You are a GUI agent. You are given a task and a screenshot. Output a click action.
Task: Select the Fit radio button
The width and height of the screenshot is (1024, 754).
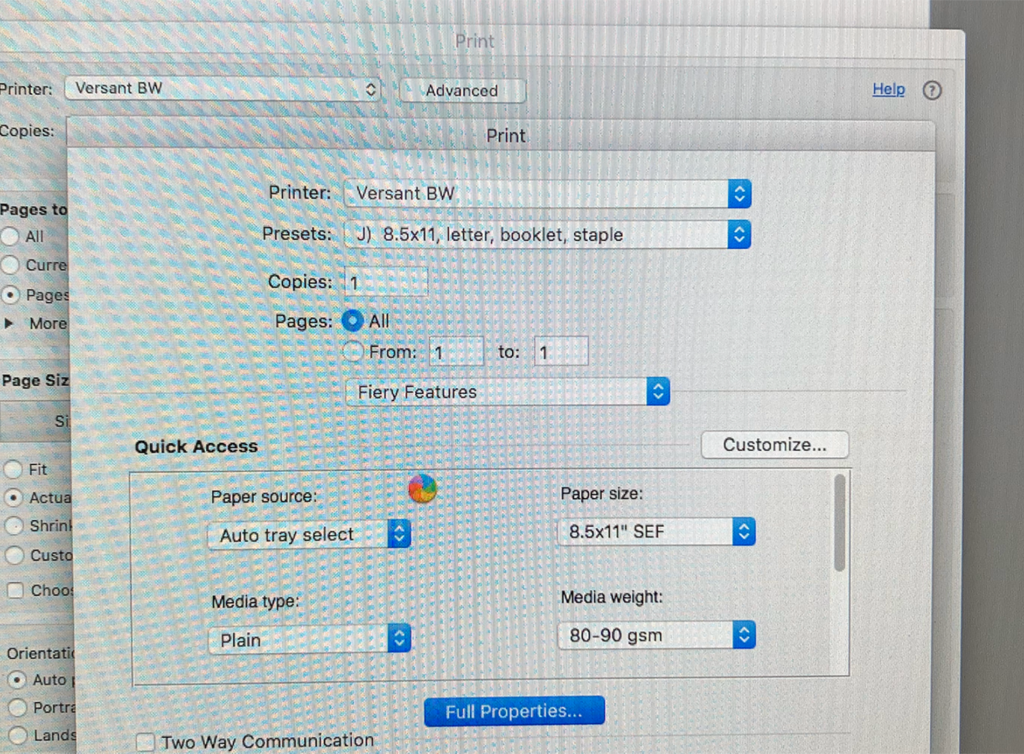[x=13, y=469]
